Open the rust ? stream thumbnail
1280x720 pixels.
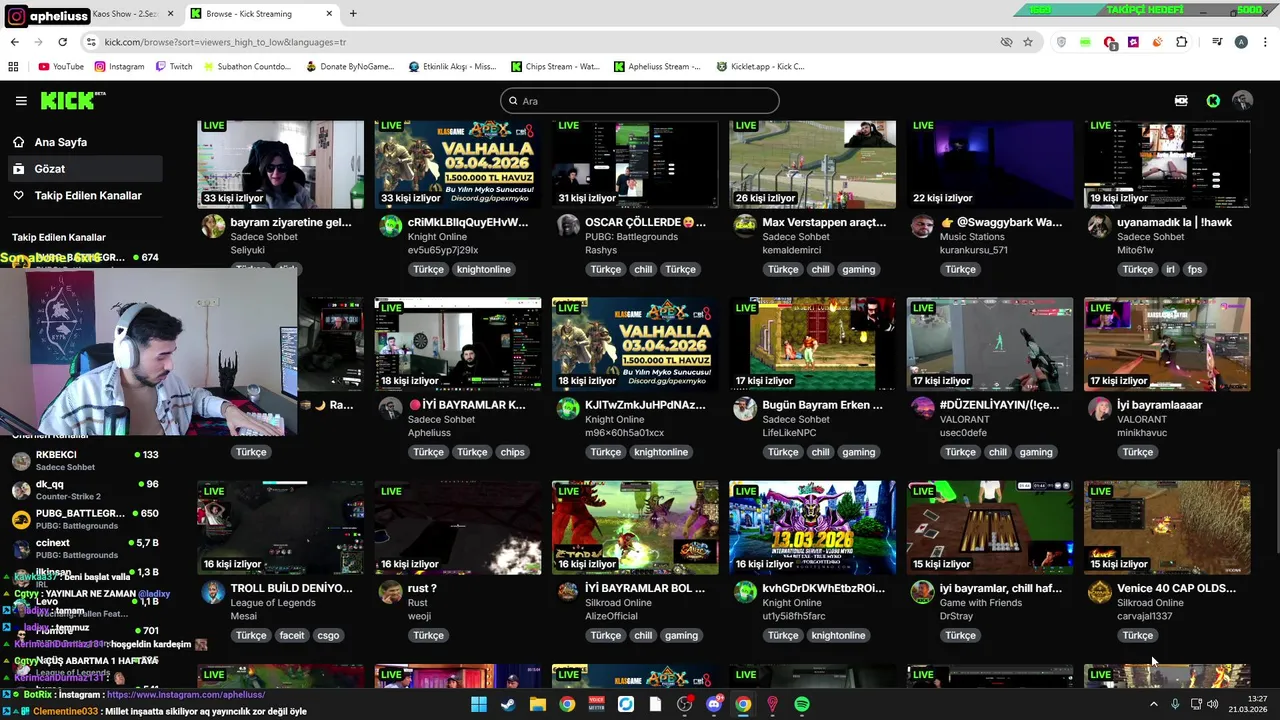[x=457, y=528]
